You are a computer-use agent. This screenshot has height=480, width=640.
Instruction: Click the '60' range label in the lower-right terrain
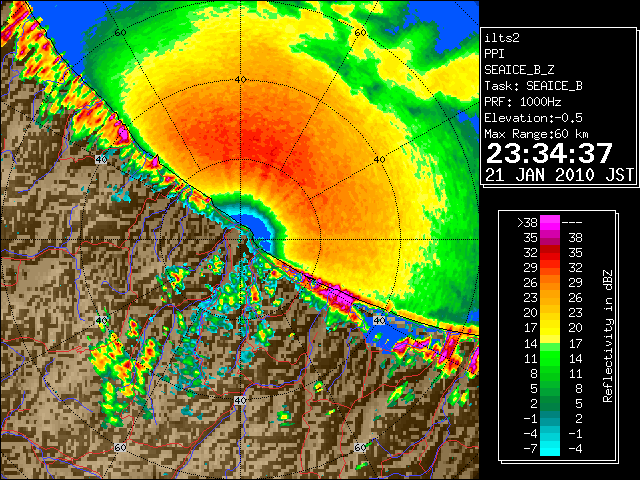coord(360,448)
